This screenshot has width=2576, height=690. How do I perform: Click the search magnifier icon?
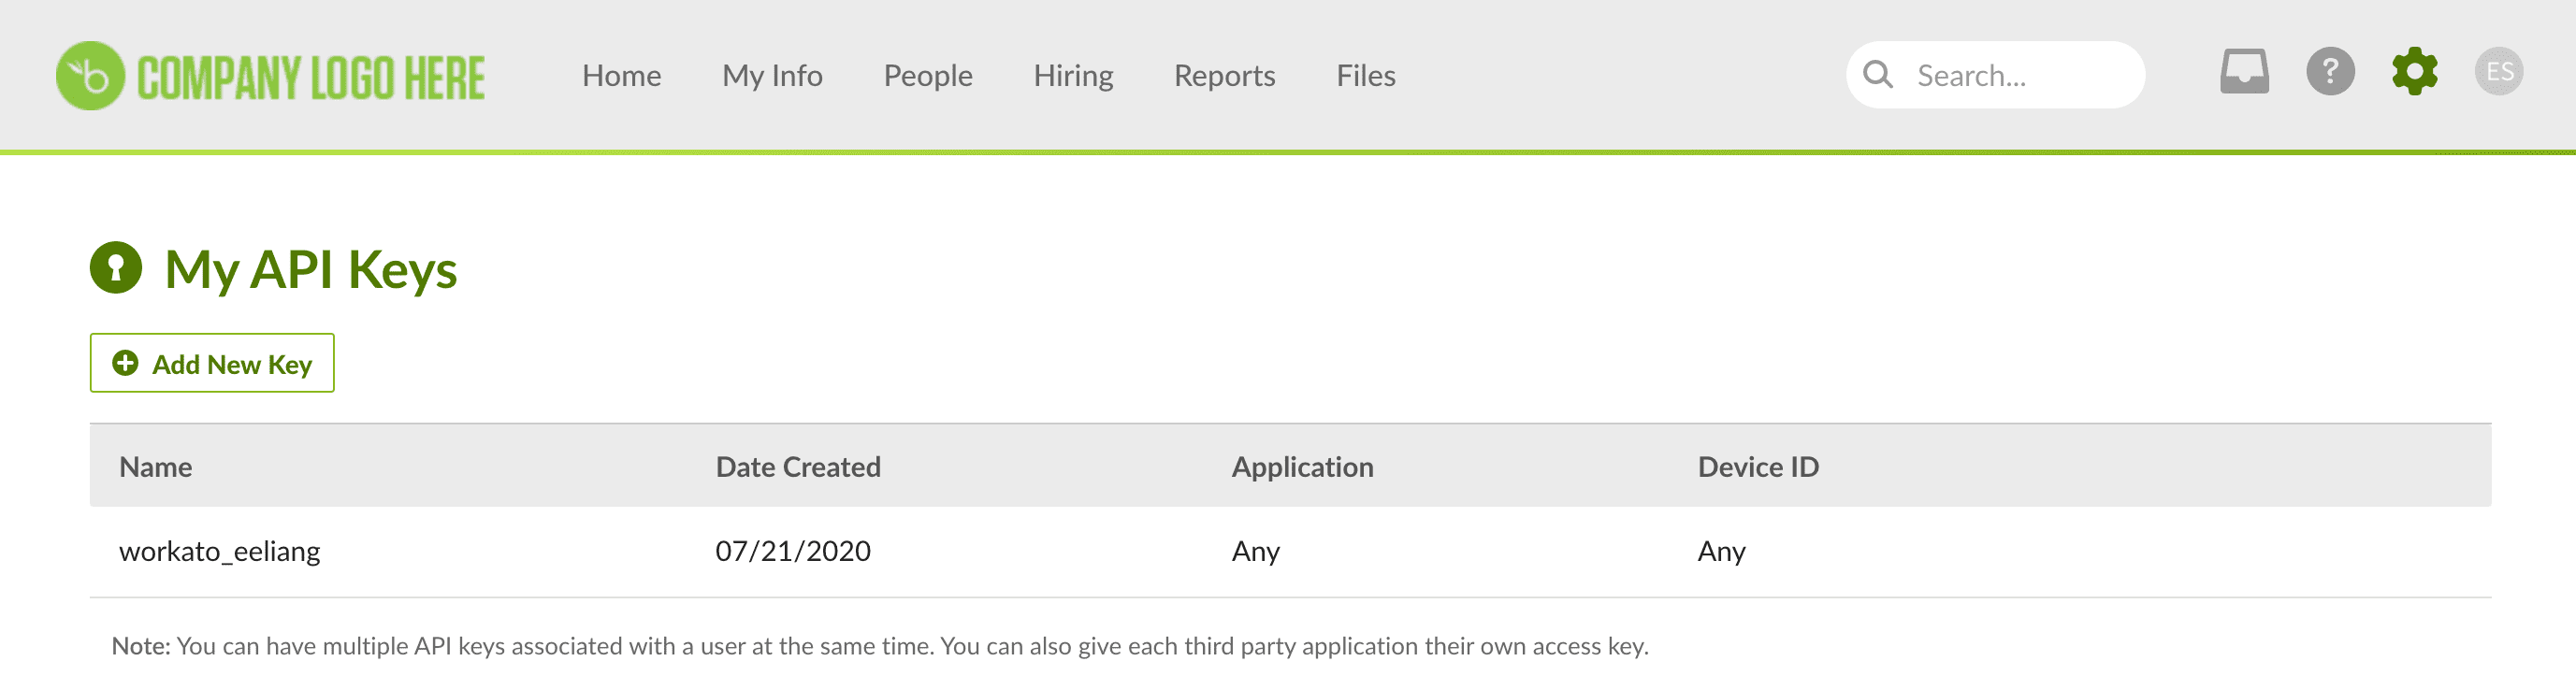[x=1878, y=75]
